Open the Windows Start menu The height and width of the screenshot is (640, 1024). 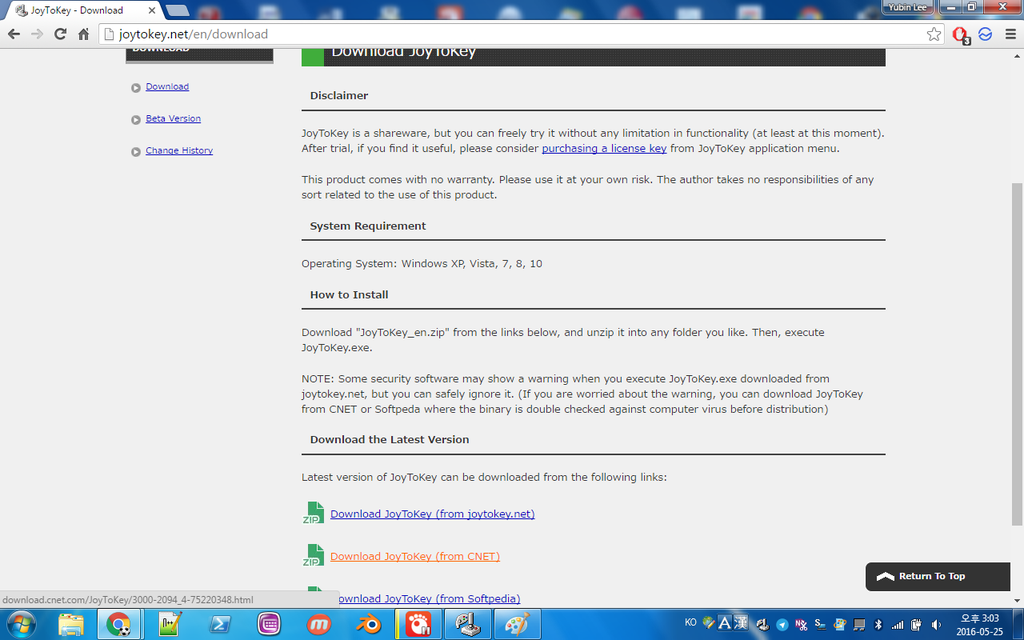click(21, 624)
